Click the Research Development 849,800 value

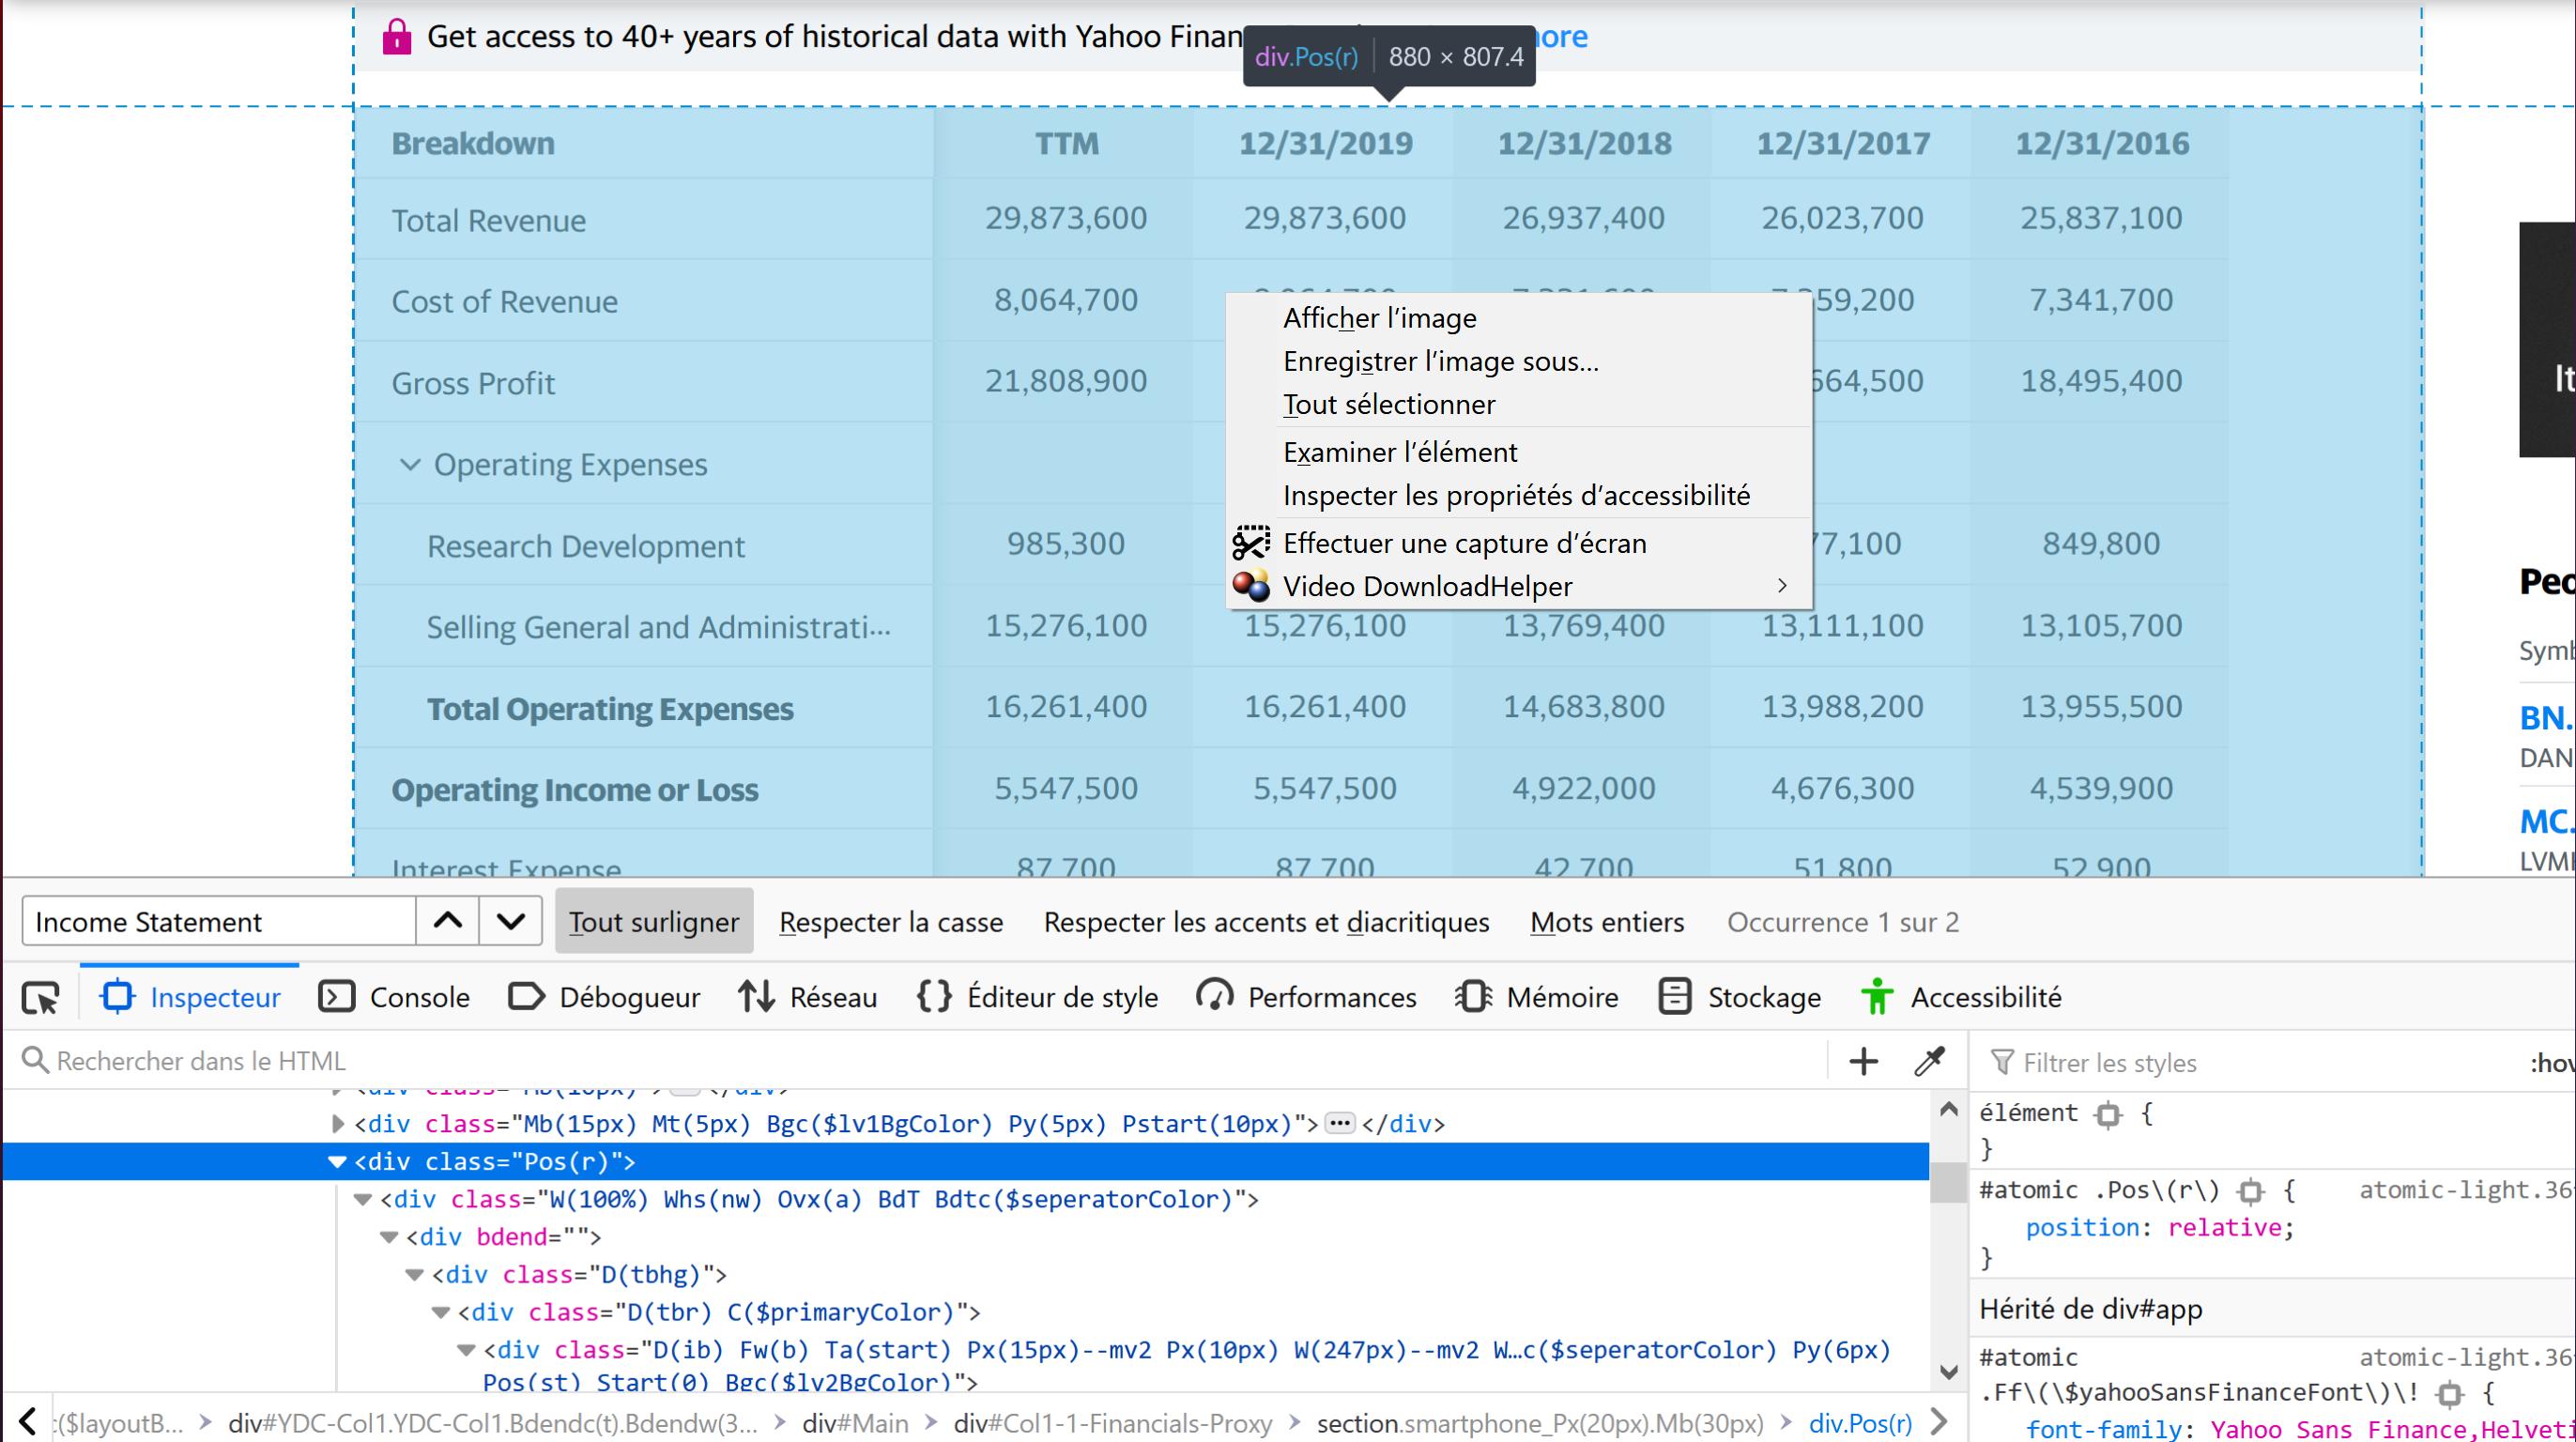click(x=2101, y=544)
